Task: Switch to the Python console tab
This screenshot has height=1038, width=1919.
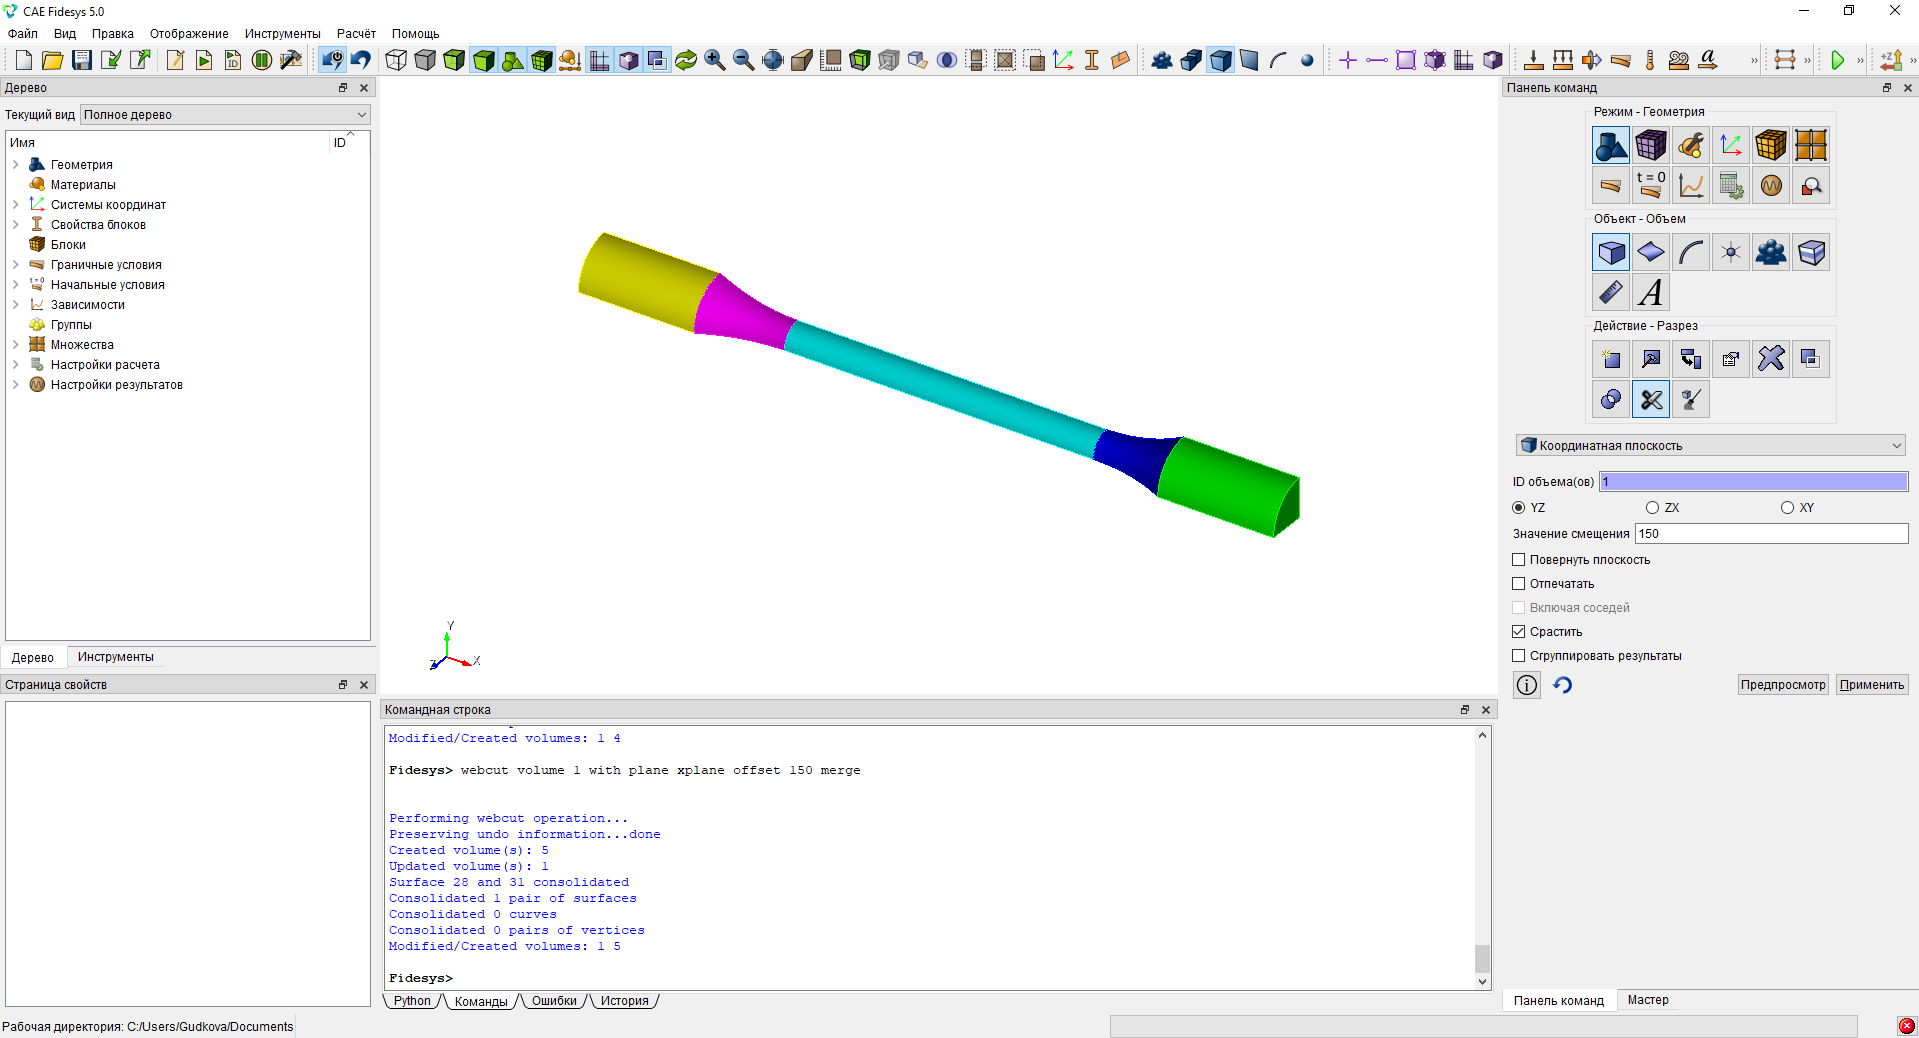Action: pos(412,1001)
